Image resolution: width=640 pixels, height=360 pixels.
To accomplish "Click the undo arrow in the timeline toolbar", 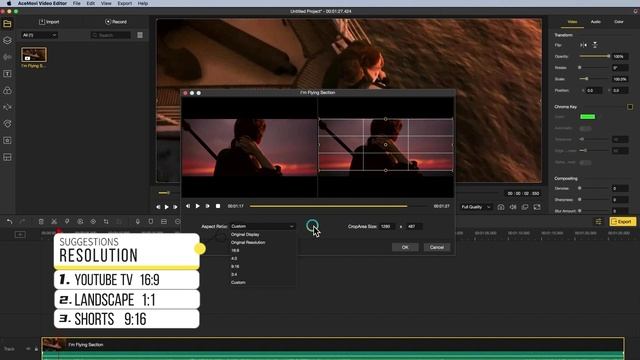I will pyautogui.click(x=9, y=221).
